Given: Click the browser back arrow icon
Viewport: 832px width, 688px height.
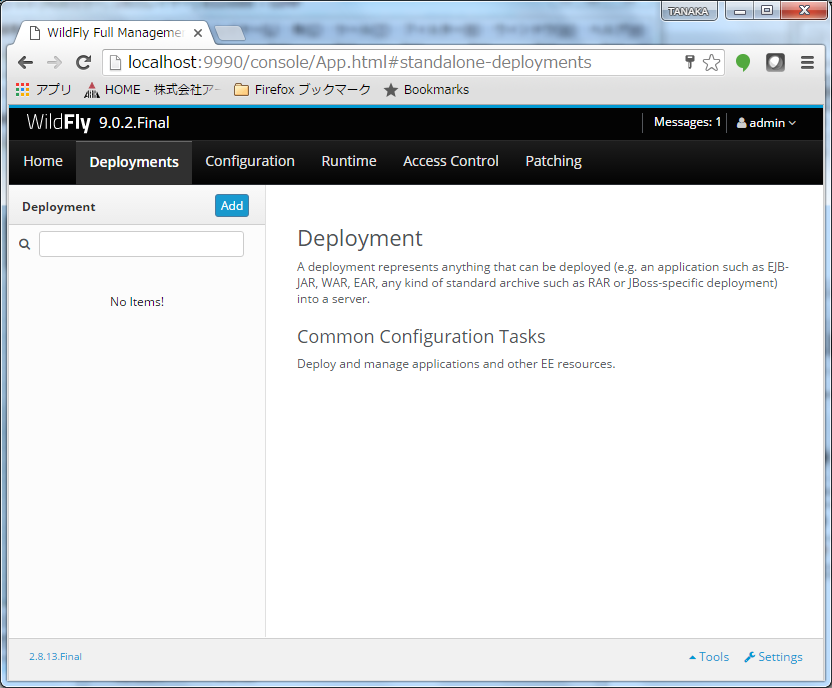Looking at the screenshot, I should click(25, 63).
